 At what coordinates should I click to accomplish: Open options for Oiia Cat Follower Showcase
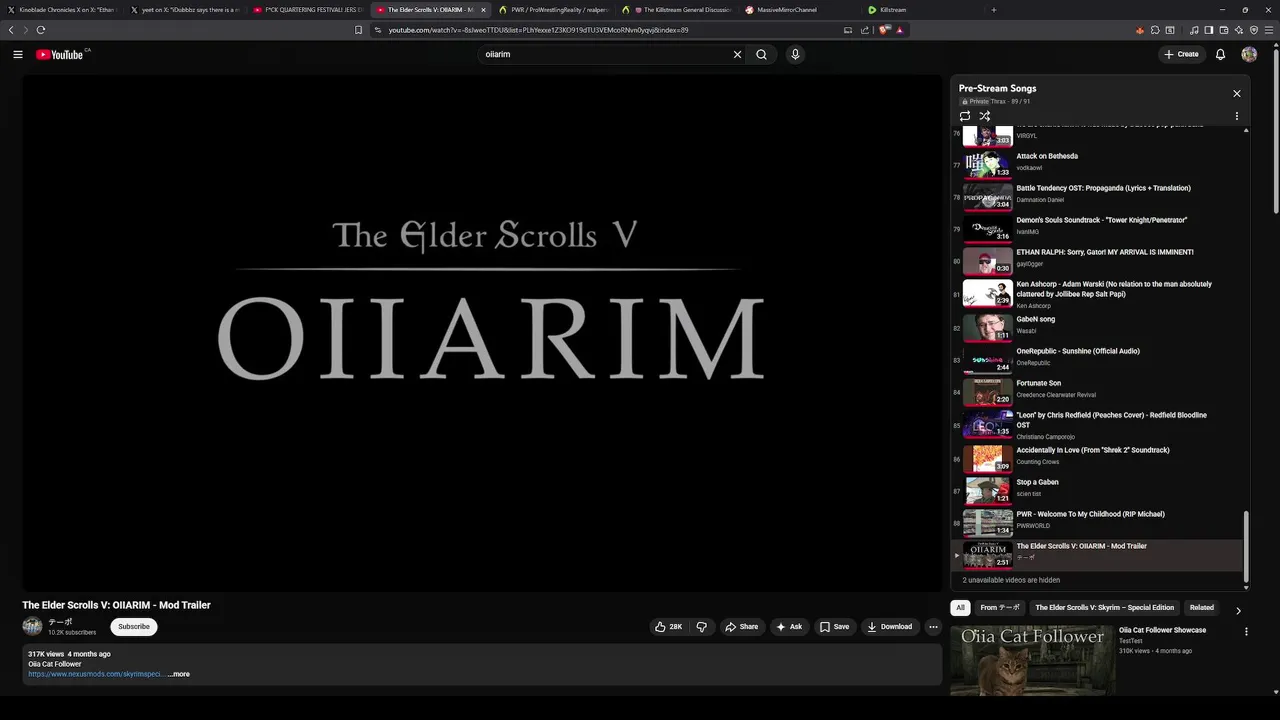pyautogui.click(x=1246, y=632)
